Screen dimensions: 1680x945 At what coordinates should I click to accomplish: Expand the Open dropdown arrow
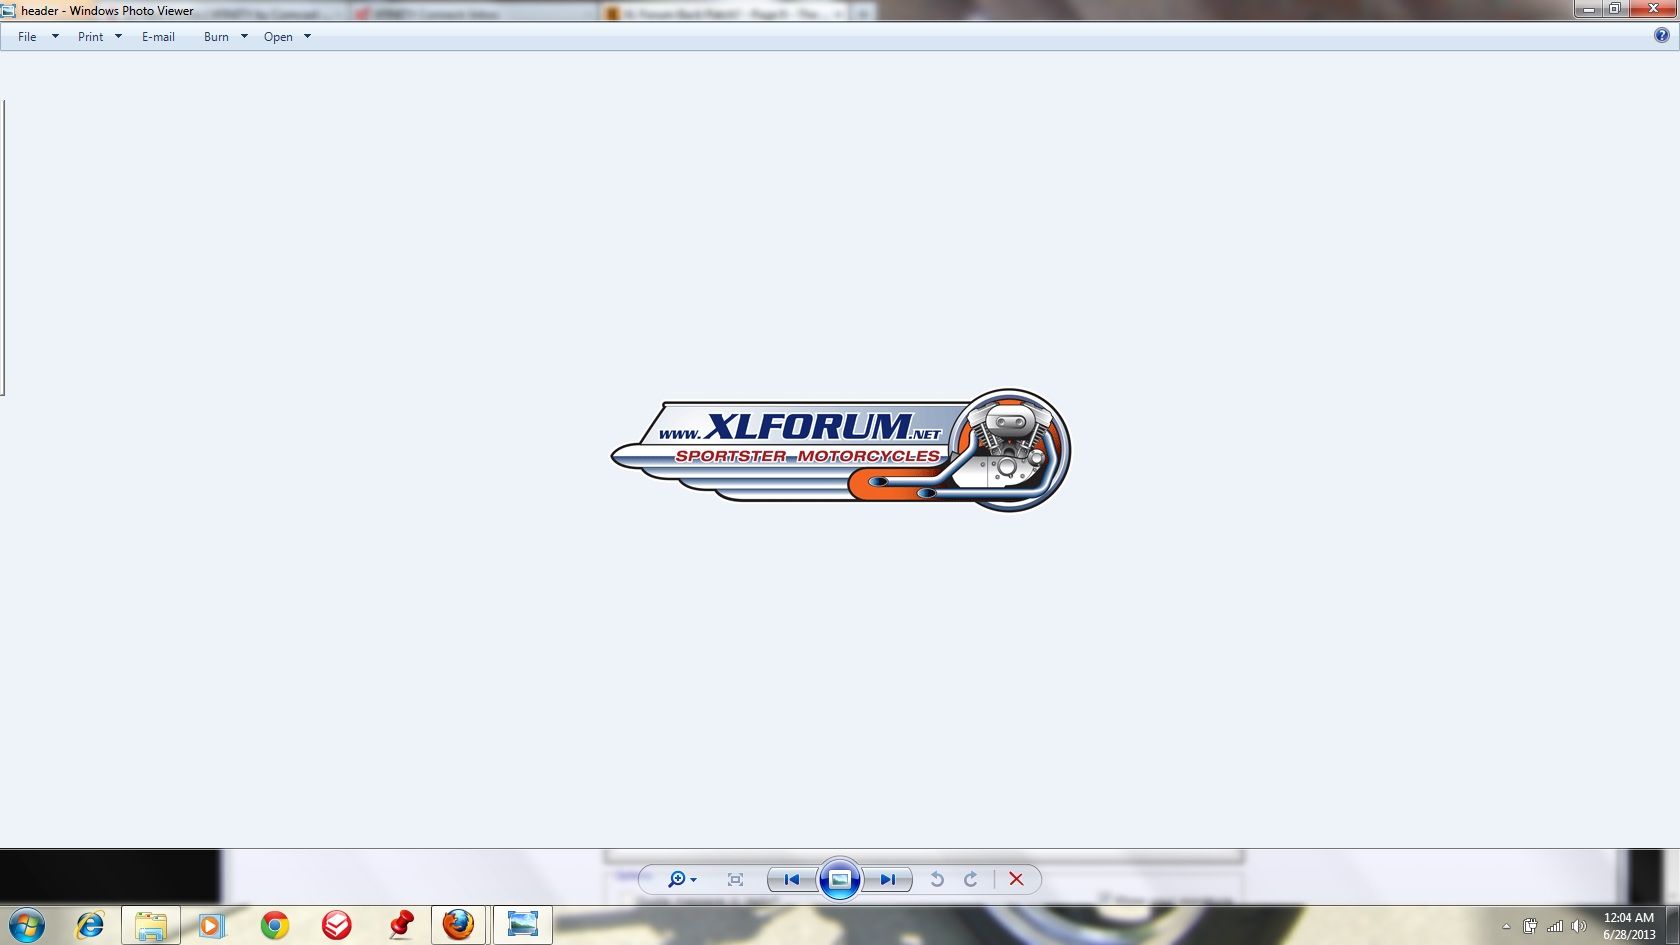[x=307, y=37]
